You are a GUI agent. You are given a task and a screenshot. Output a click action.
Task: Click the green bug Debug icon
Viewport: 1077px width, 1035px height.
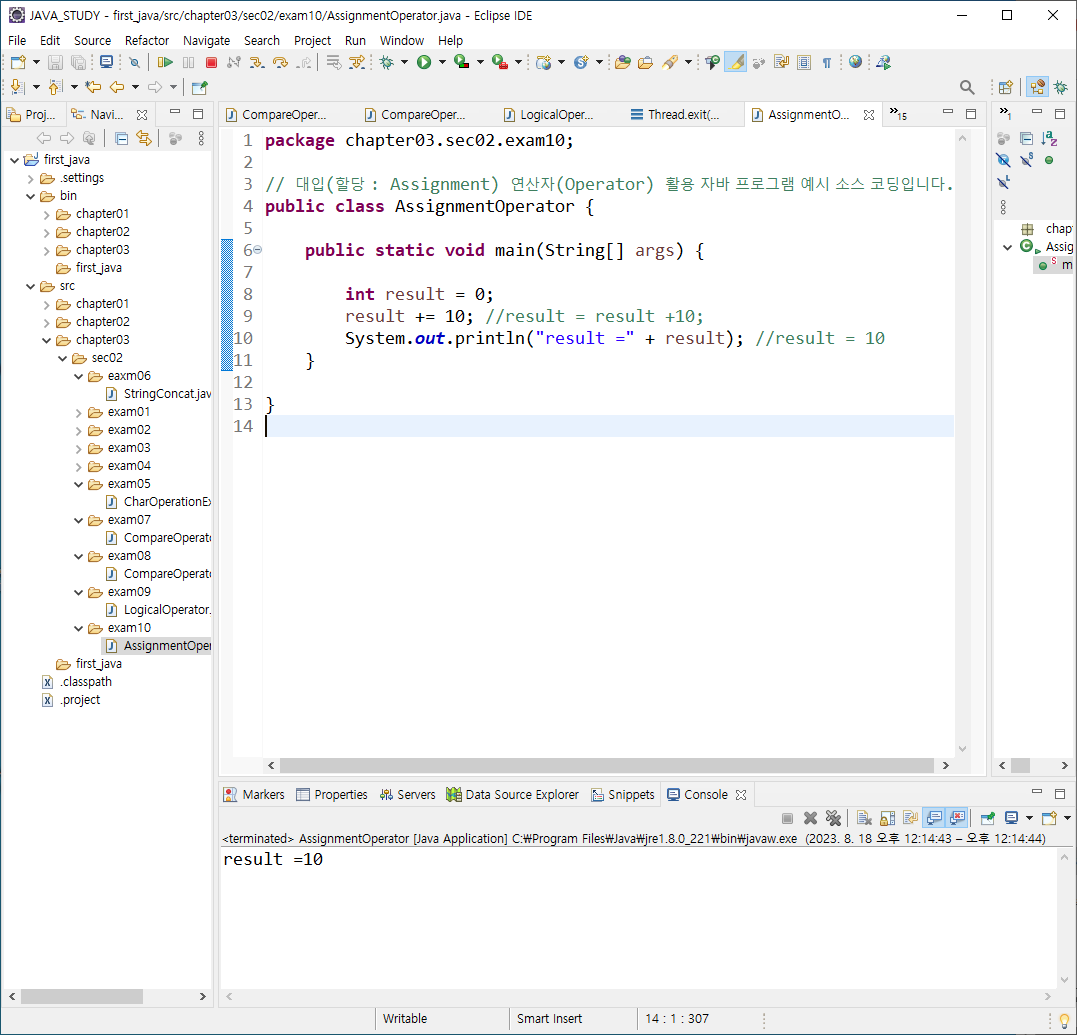pos(387,62)
